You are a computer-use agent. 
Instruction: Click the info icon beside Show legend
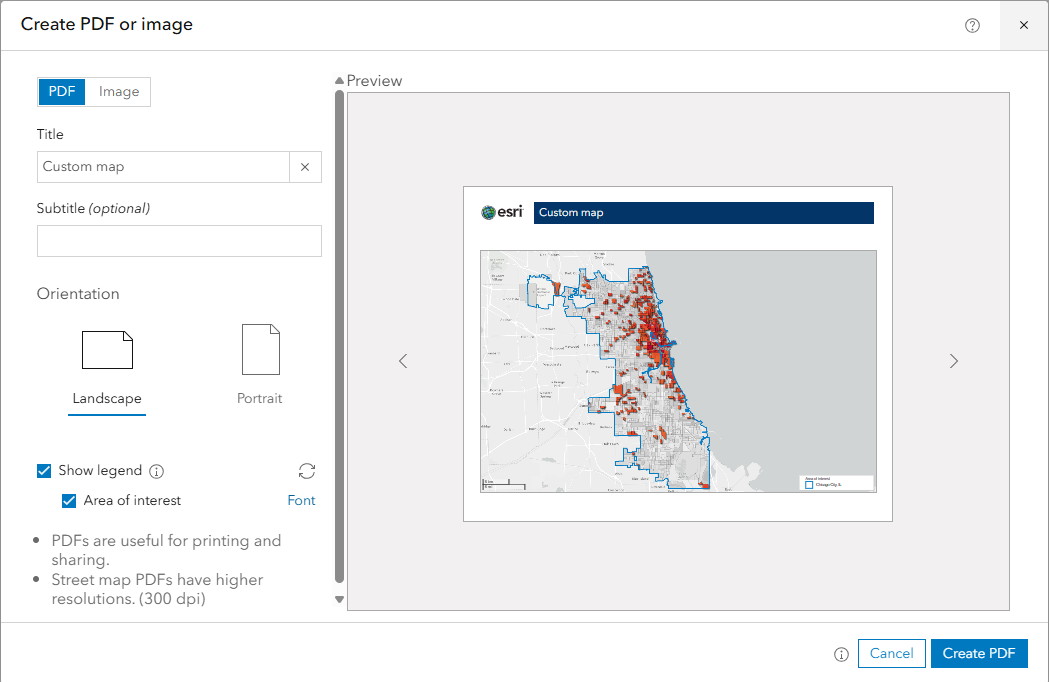(x=156, y=471)
